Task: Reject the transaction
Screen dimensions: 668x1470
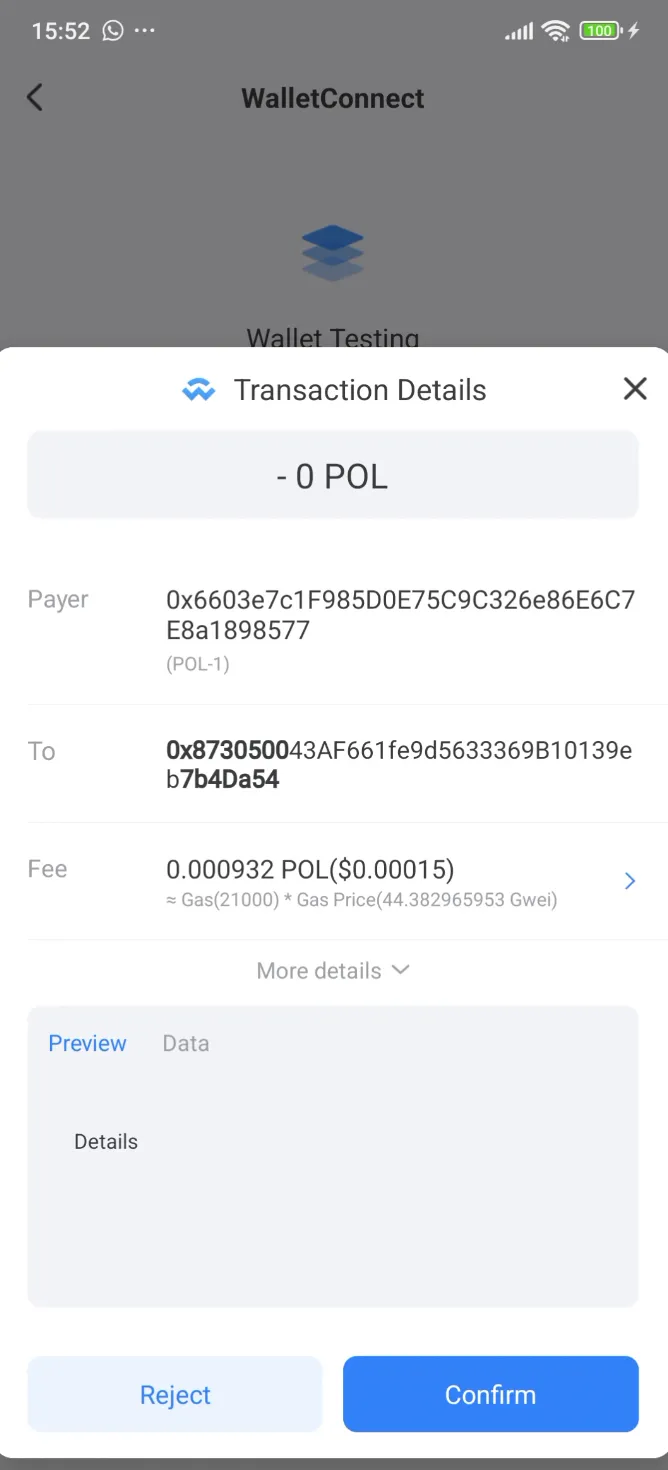Action: click(x=175, y=1394)
